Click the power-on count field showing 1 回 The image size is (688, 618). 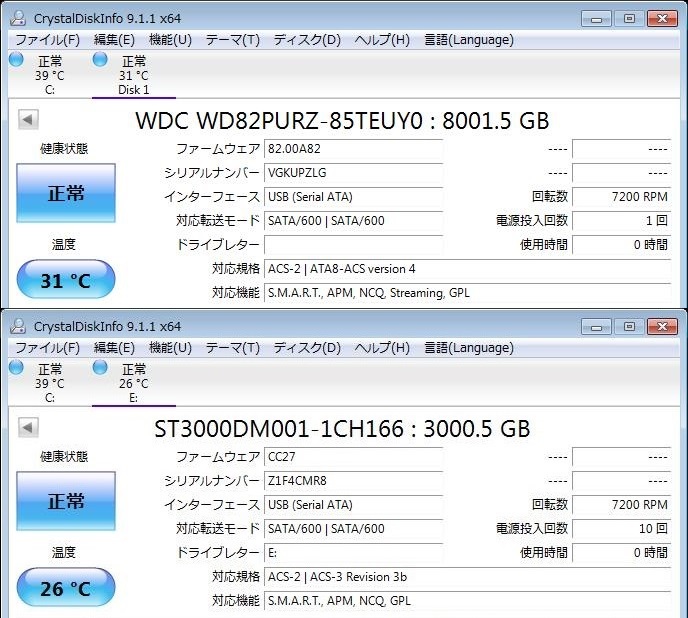pyautogui.click(x=622, y=220)
